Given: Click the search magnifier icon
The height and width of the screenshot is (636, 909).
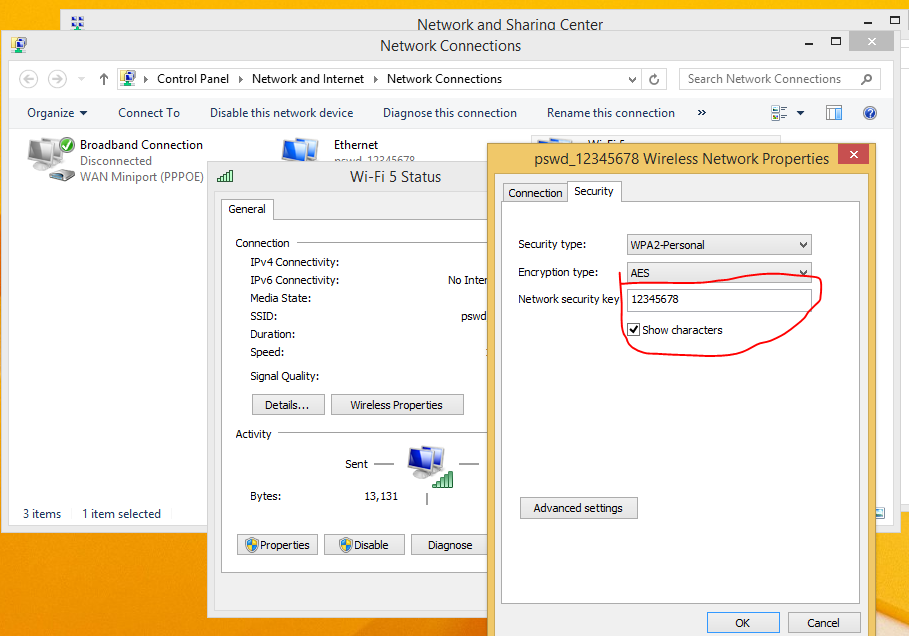Looking at the screenshot, I should pos(867,78).
